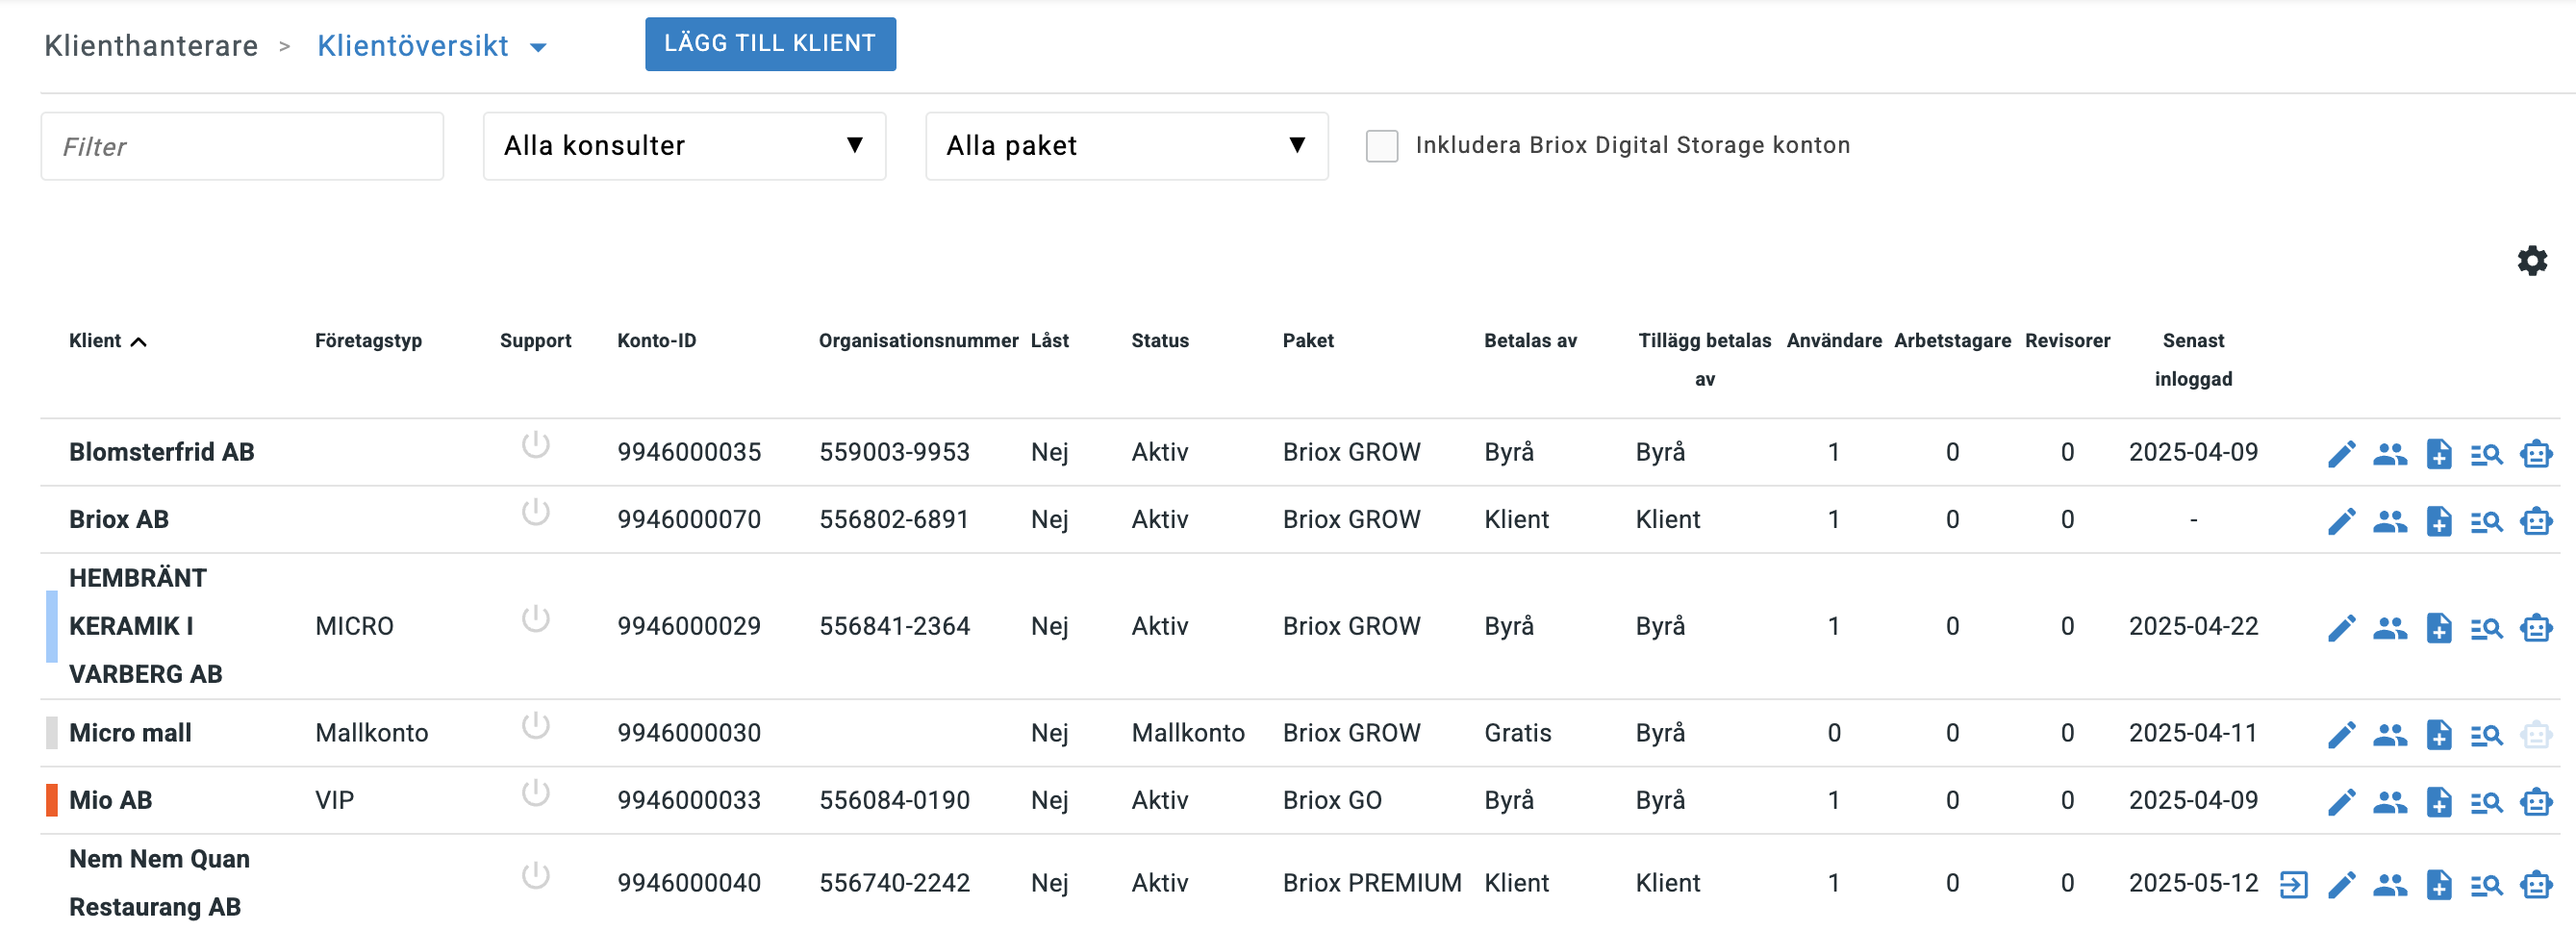Open users icon for HEMBRÄNT KERAMIK row
2576x931 pixels.
(x=2389, y=629)
